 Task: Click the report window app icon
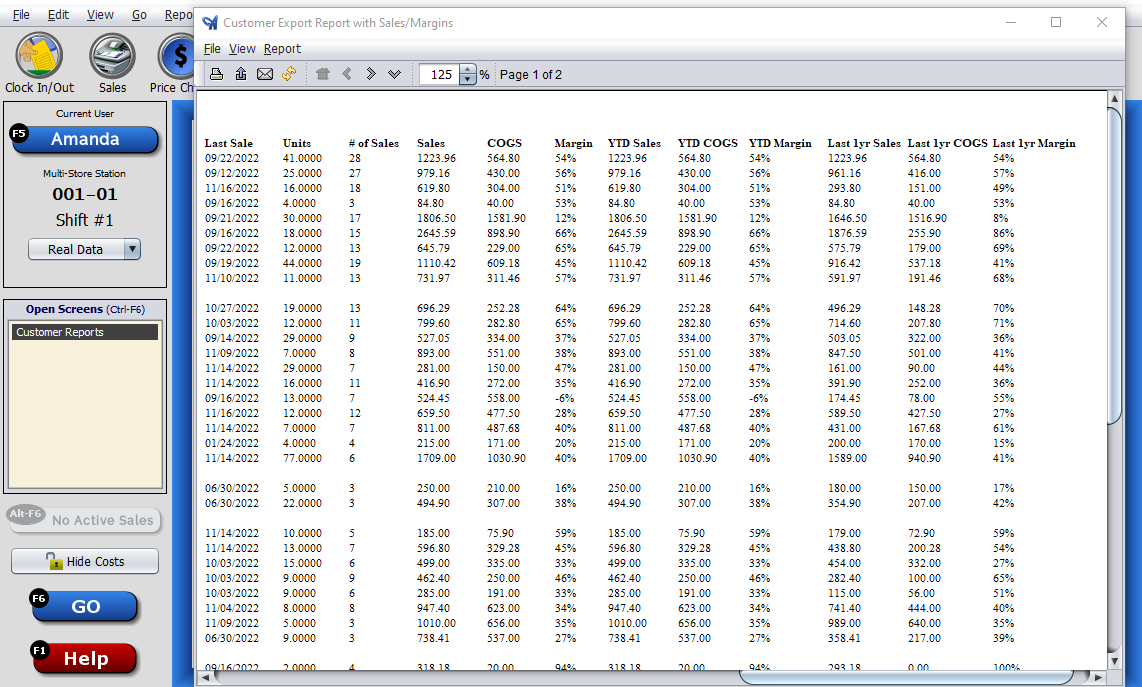210,23
